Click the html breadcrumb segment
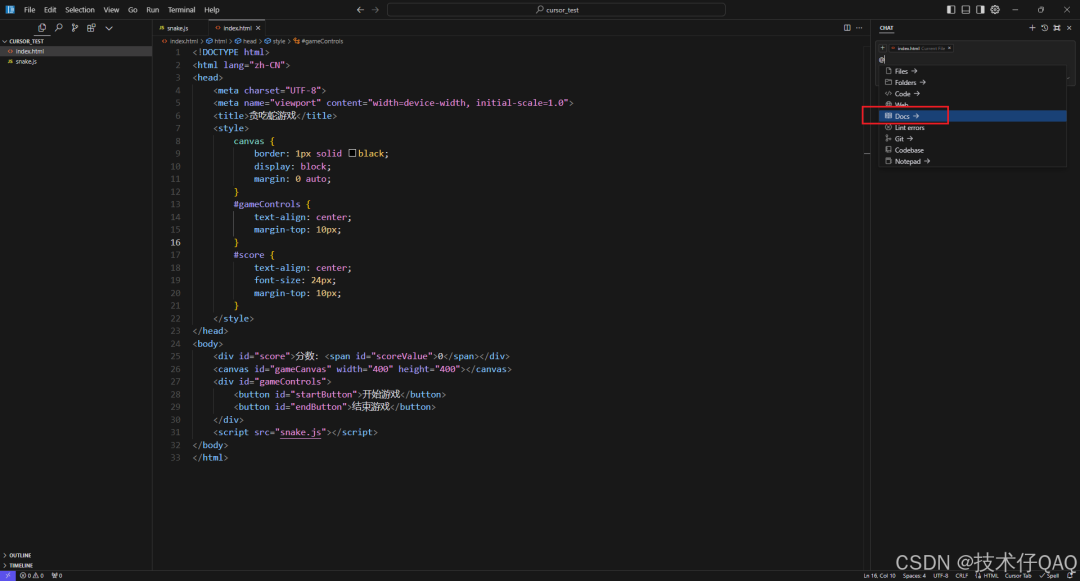The height and width of the screenshot is (581, 1080). [220, 41]
